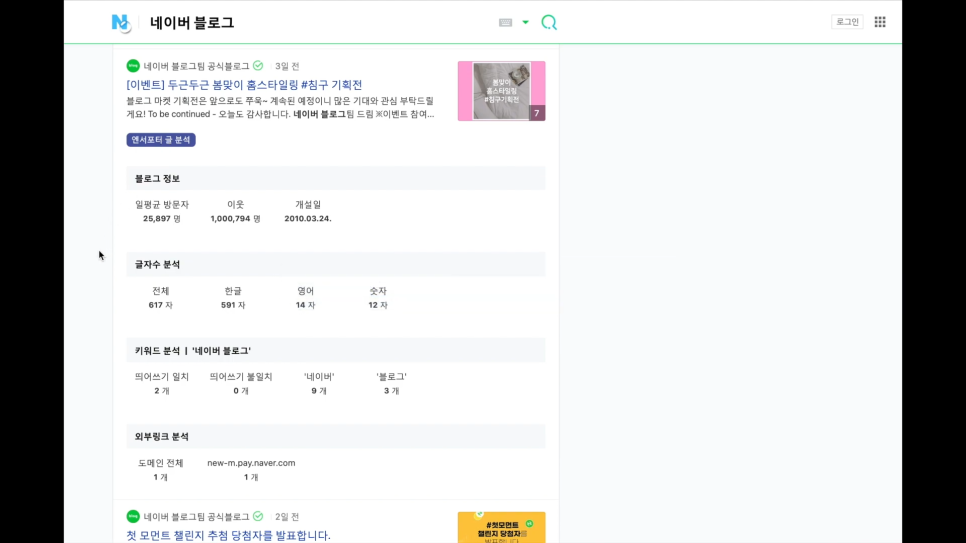This screenshot has height=543, width=966.
Task: Select the 1,000,794 명 neighbor count
Action: click(x=235, y=219)
